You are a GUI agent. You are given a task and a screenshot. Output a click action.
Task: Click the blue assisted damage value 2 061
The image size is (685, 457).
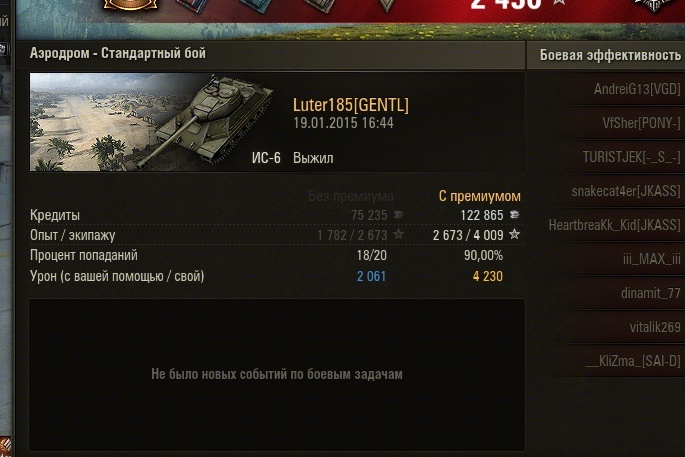[x=371, y=276]
